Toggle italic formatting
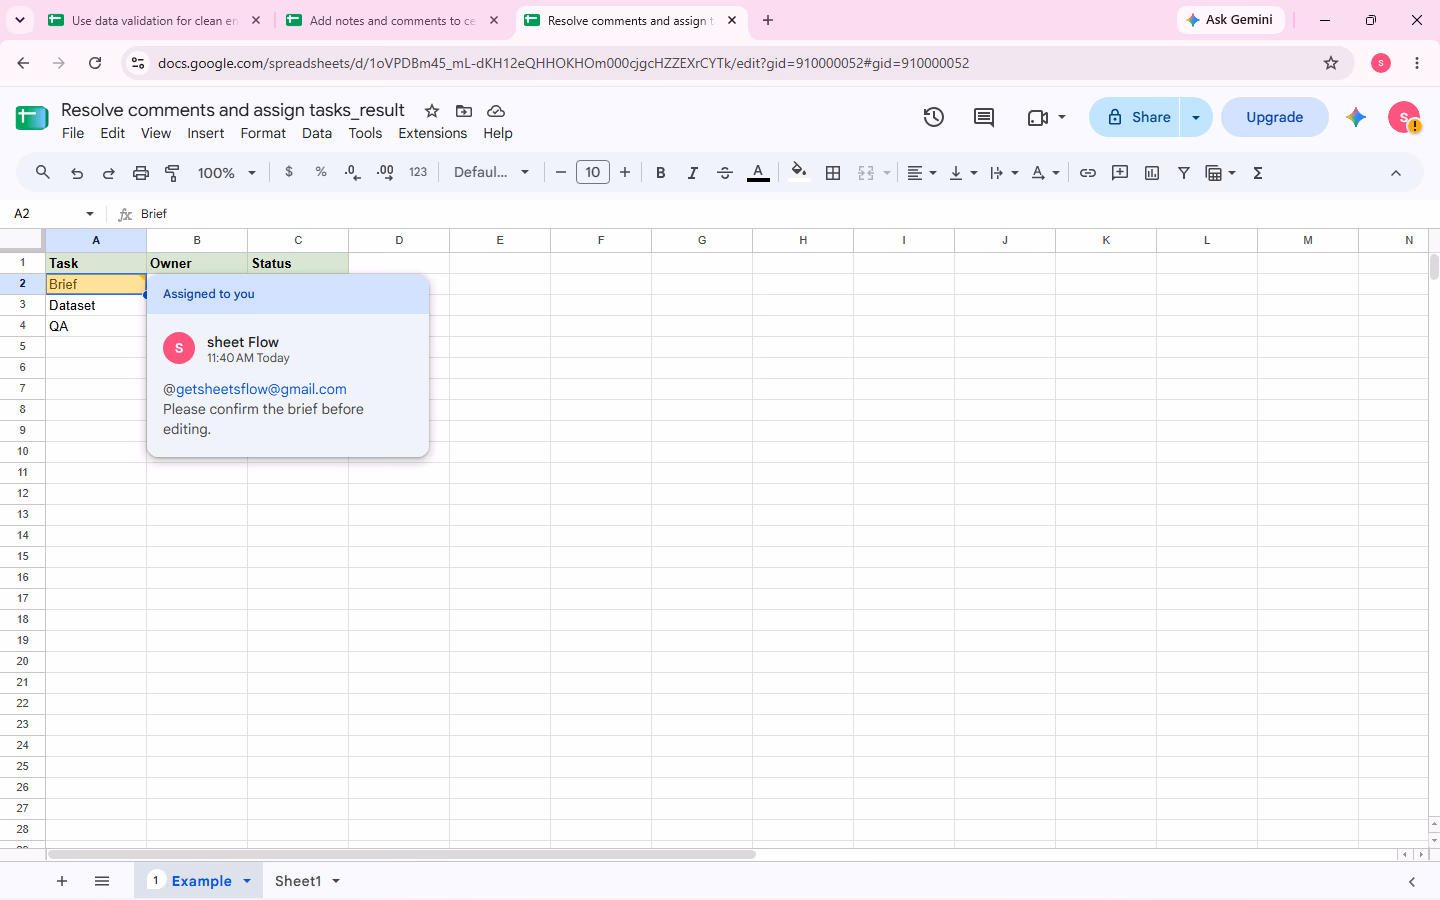This screenshot has height=900, width=1440. point(693,173)
